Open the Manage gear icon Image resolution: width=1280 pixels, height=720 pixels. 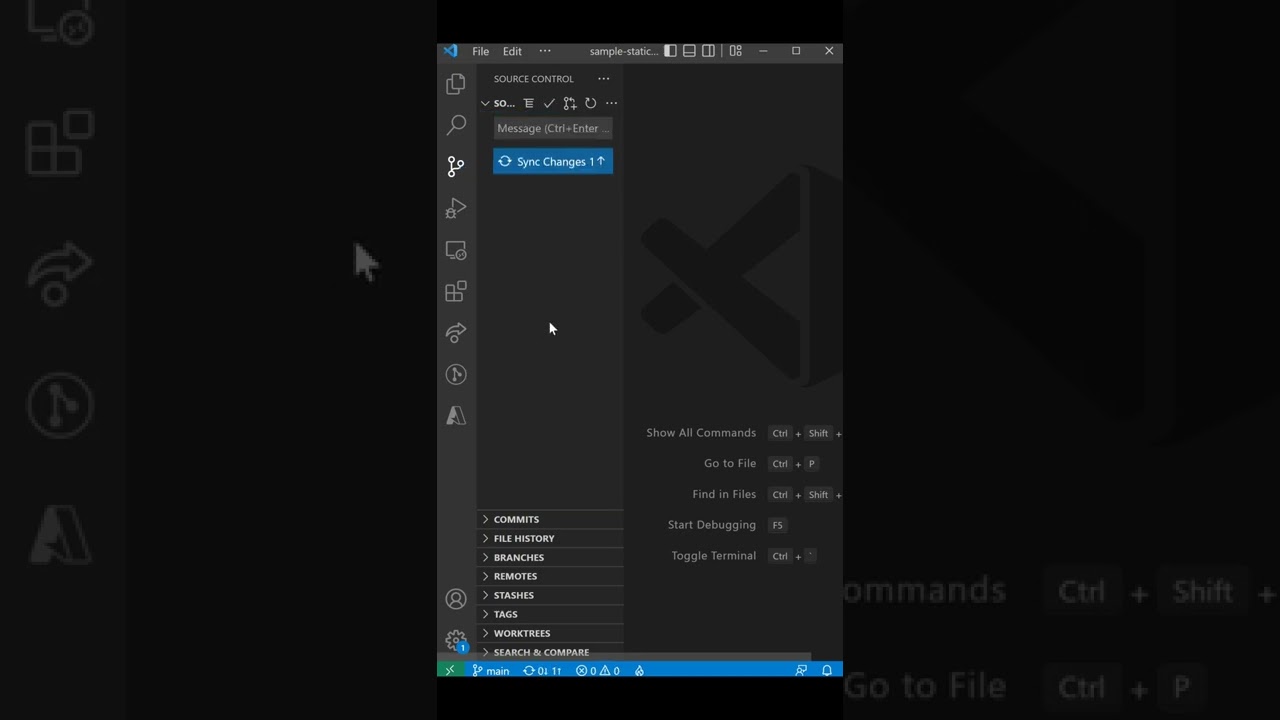pyautogui.click(x=456, y=640)
